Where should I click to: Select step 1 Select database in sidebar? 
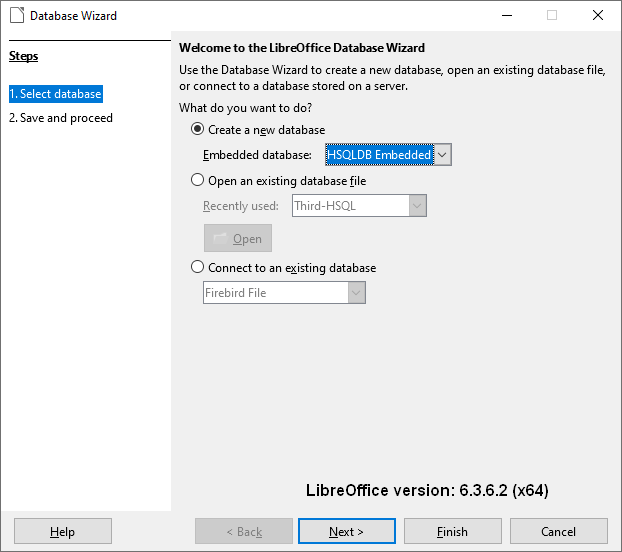coord(56,94)
